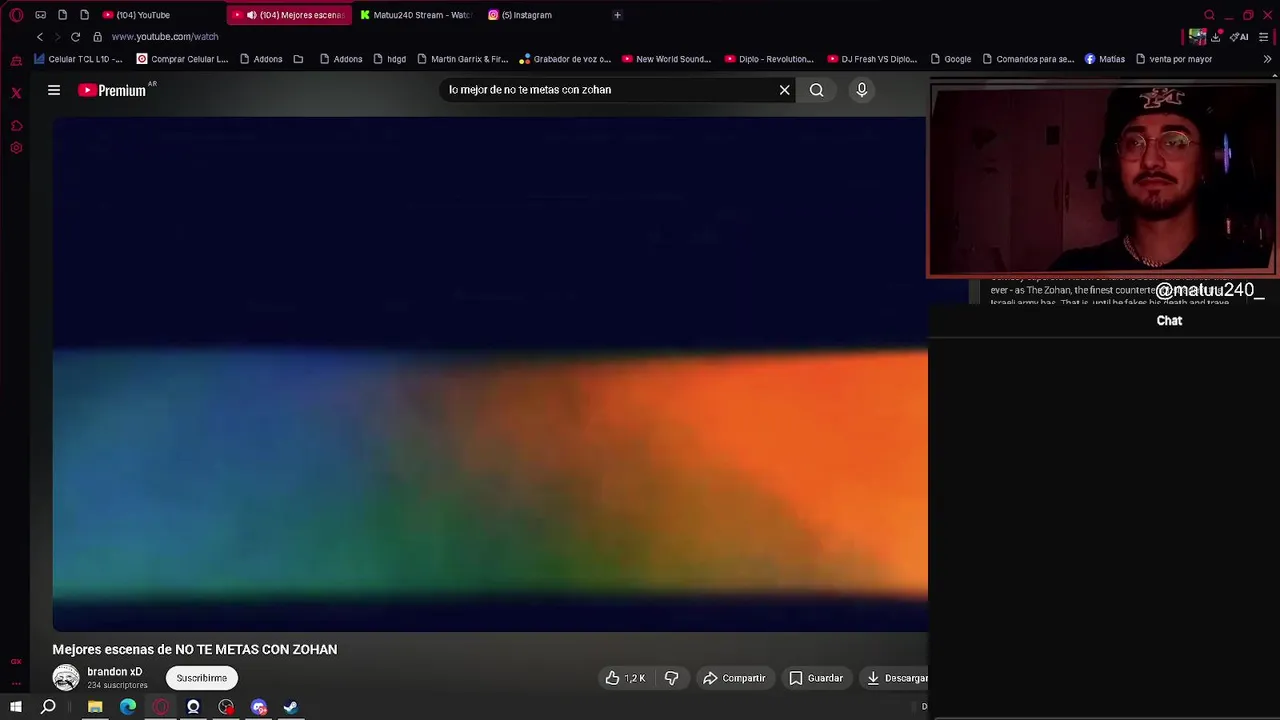This screenshot has width=1280, height=720.
Task: Open the 'Comandos para se...' bookmark
Action: coord(1028,59)
